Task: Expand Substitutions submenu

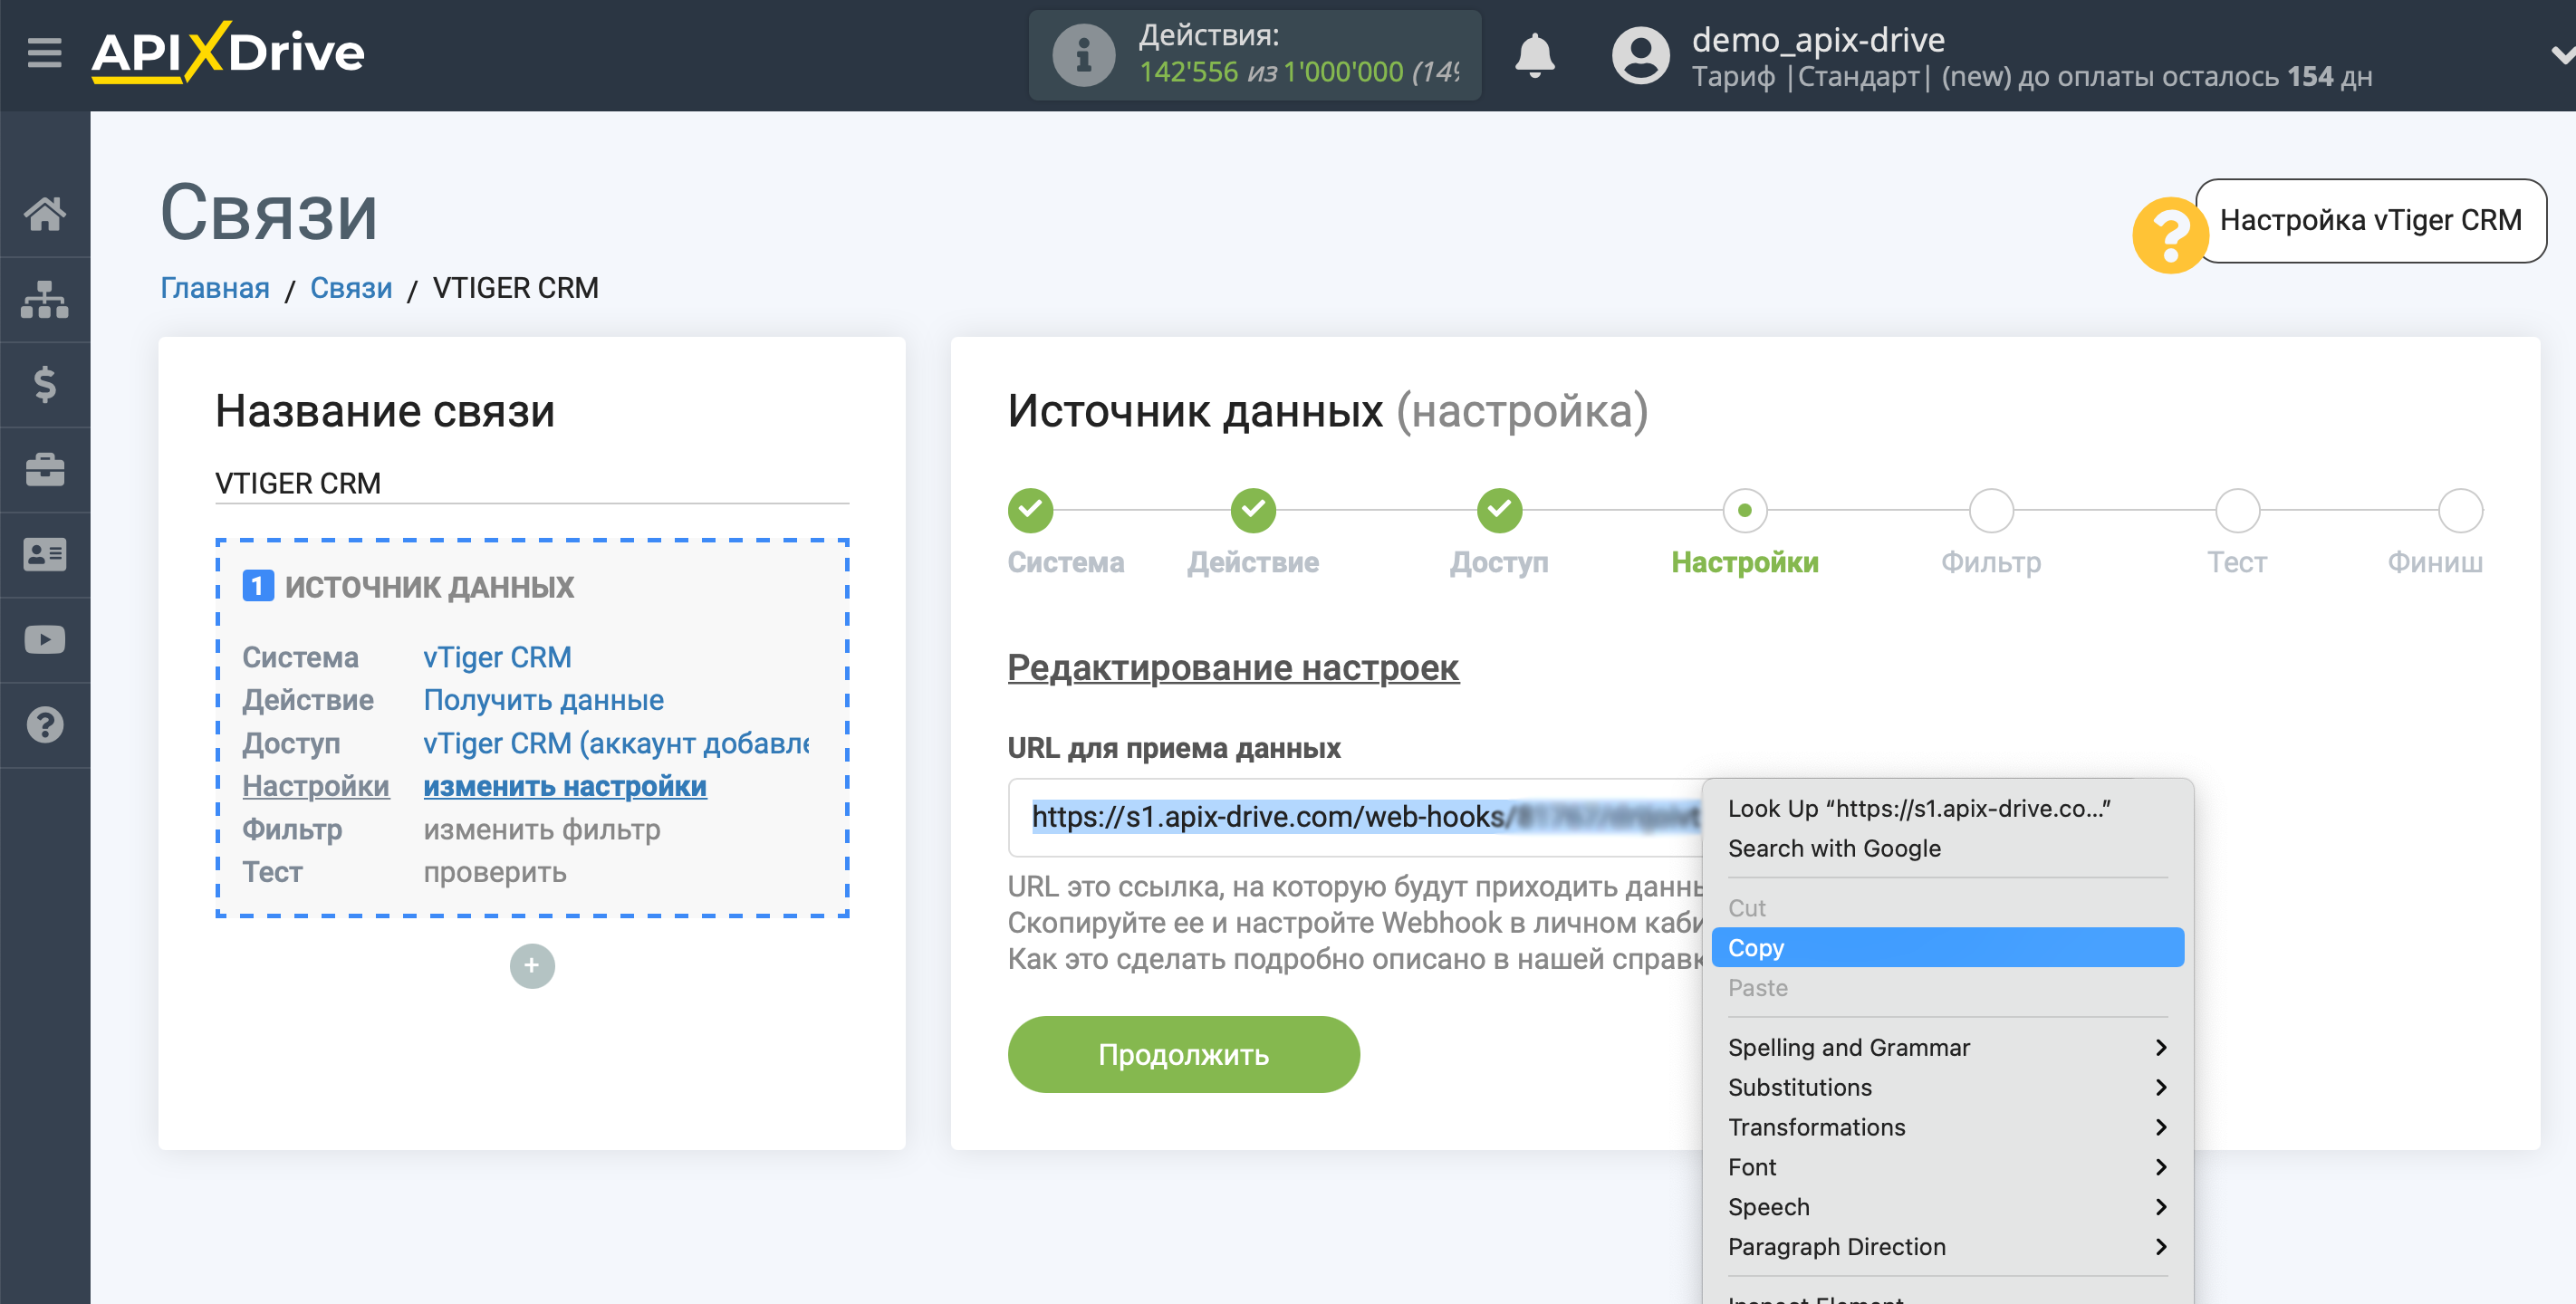Action: click(x=1947, y=1087)
